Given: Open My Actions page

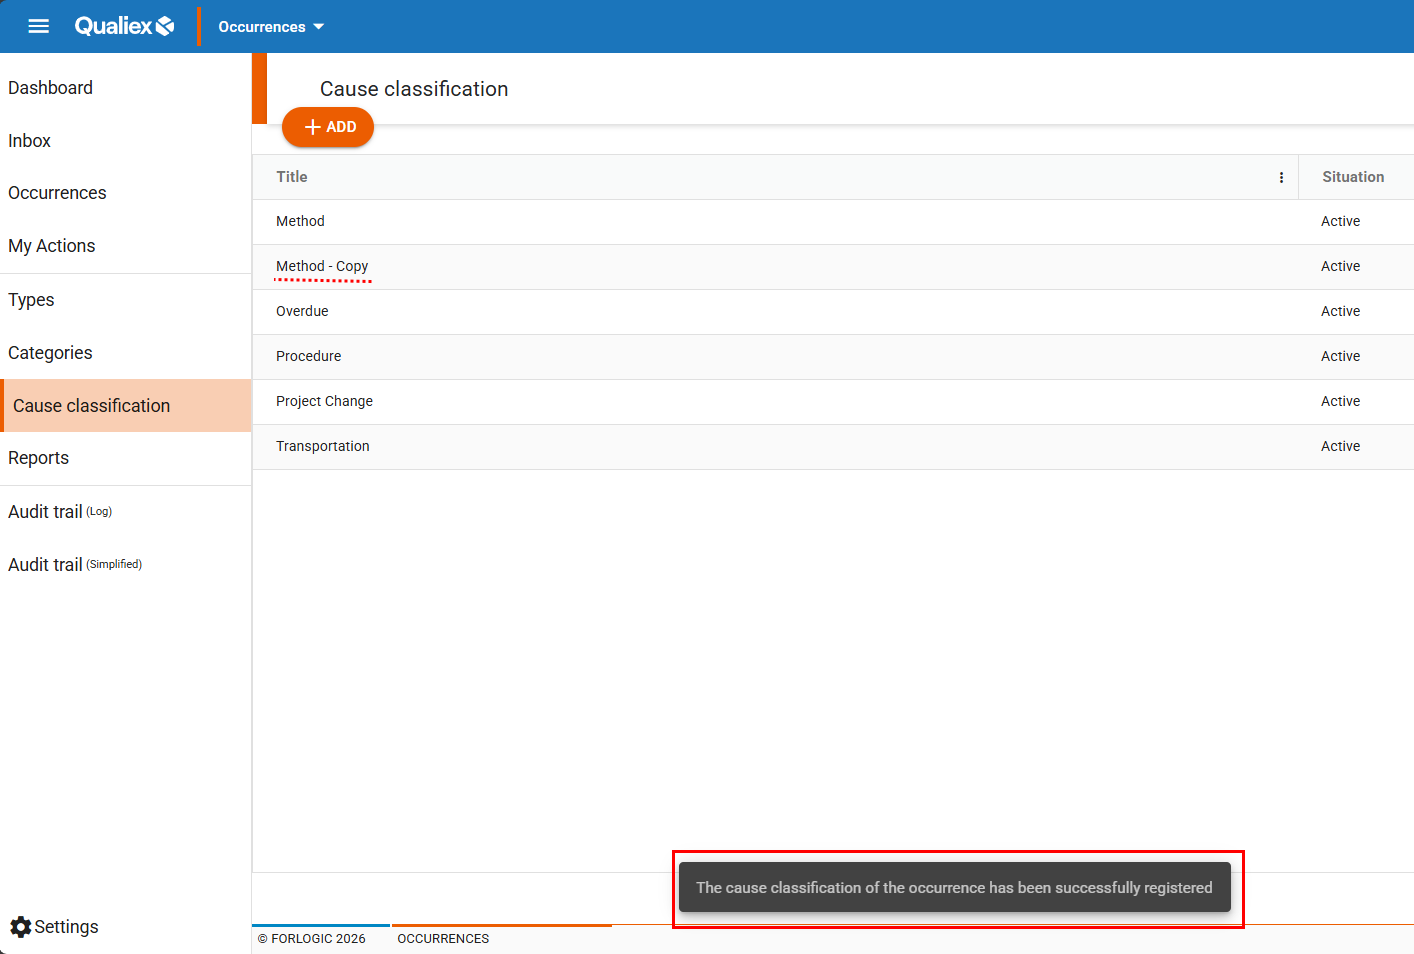Looking at the screenshot, I should (52, 246).
